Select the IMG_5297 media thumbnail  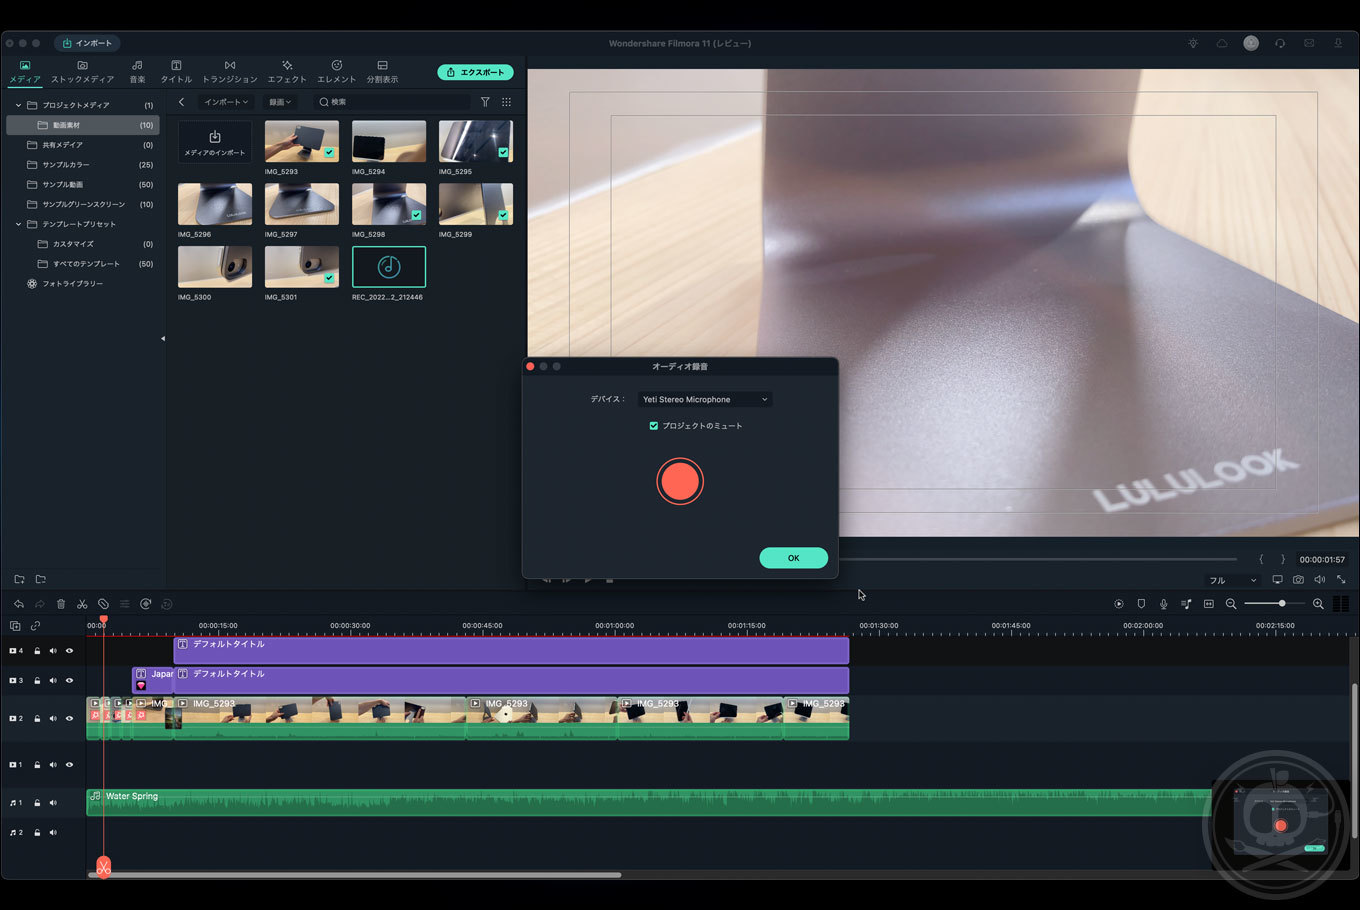click(301, 205)
